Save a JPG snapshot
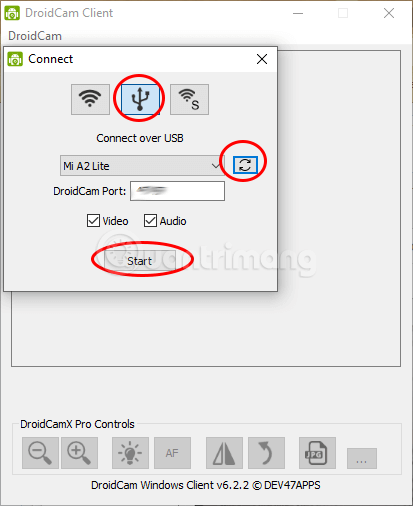Viewport: 413px width, 506px height. [317, 453]
